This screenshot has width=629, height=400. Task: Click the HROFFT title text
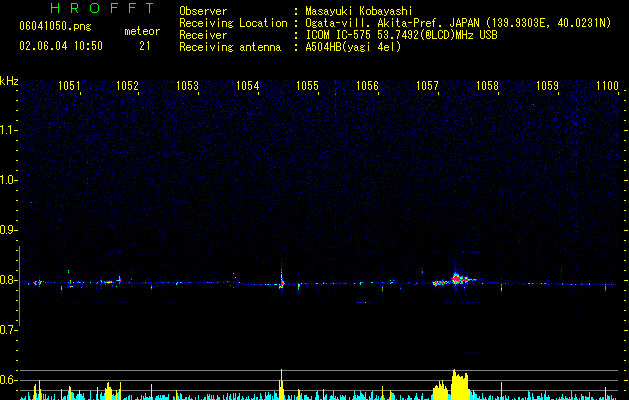[102, 8]
